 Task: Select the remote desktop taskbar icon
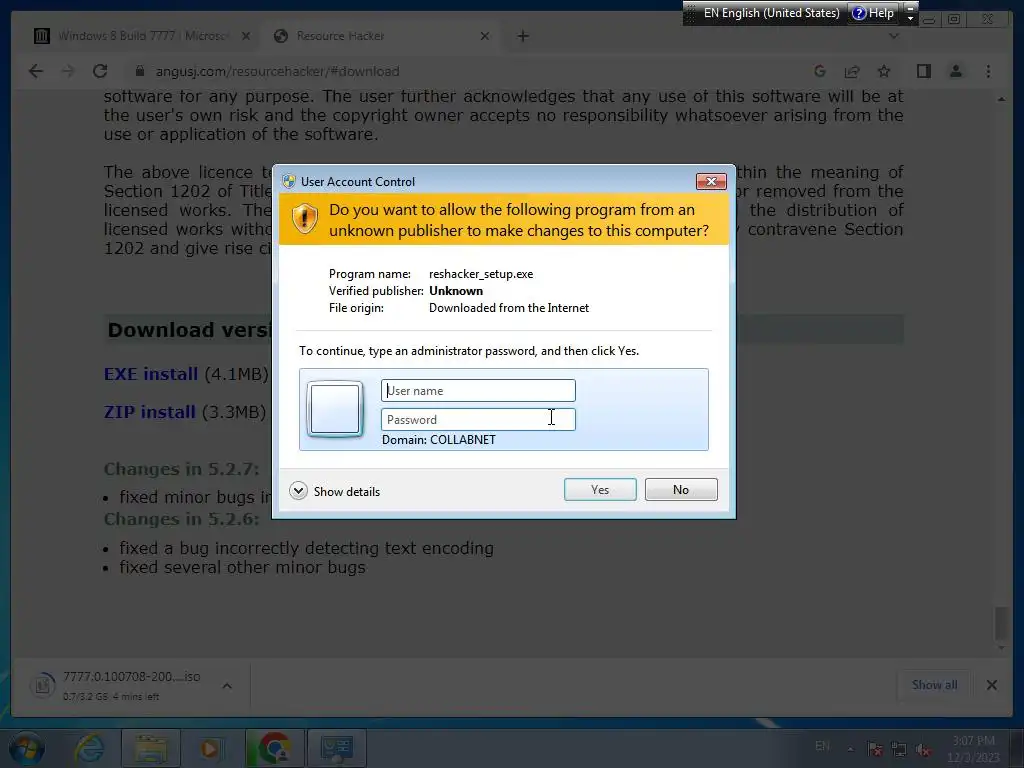click(x=337, y=748)
